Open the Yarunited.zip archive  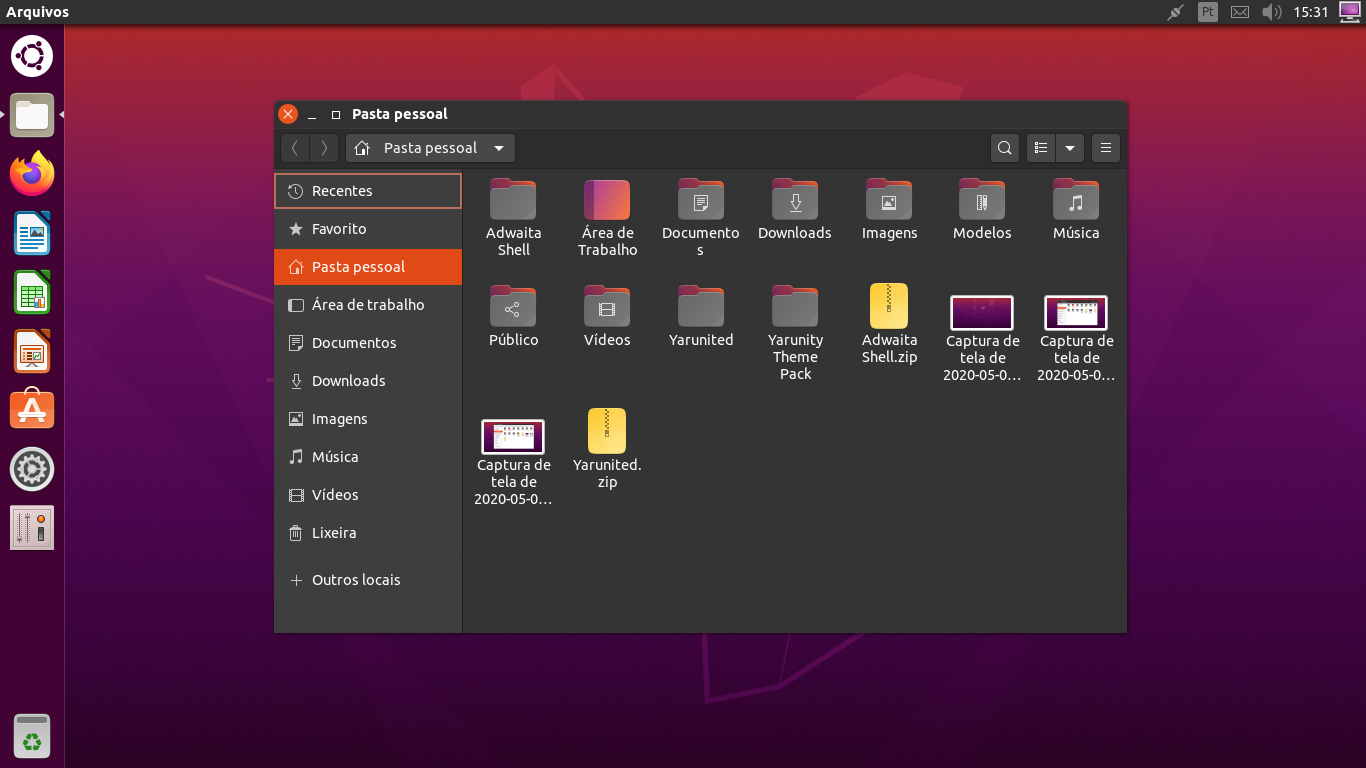point(606,432)
